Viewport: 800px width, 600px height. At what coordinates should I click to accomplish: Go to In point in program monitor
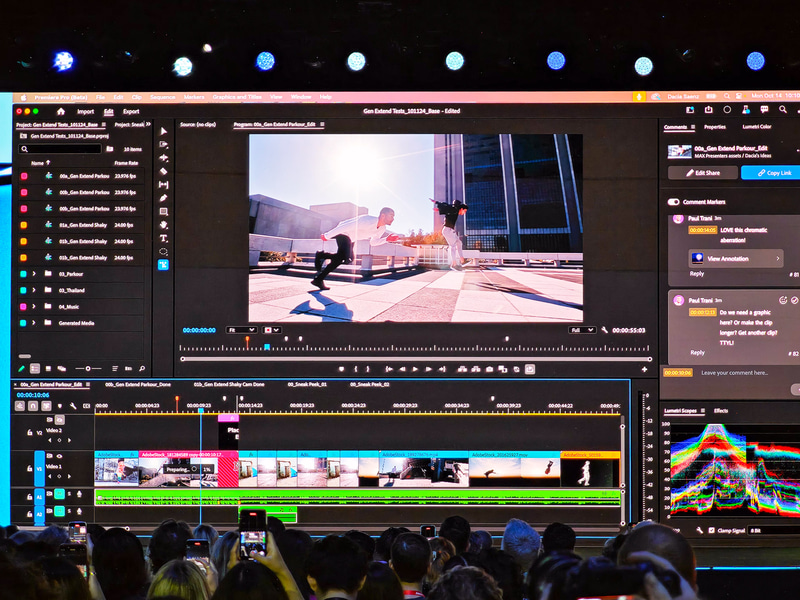[389, 369]
